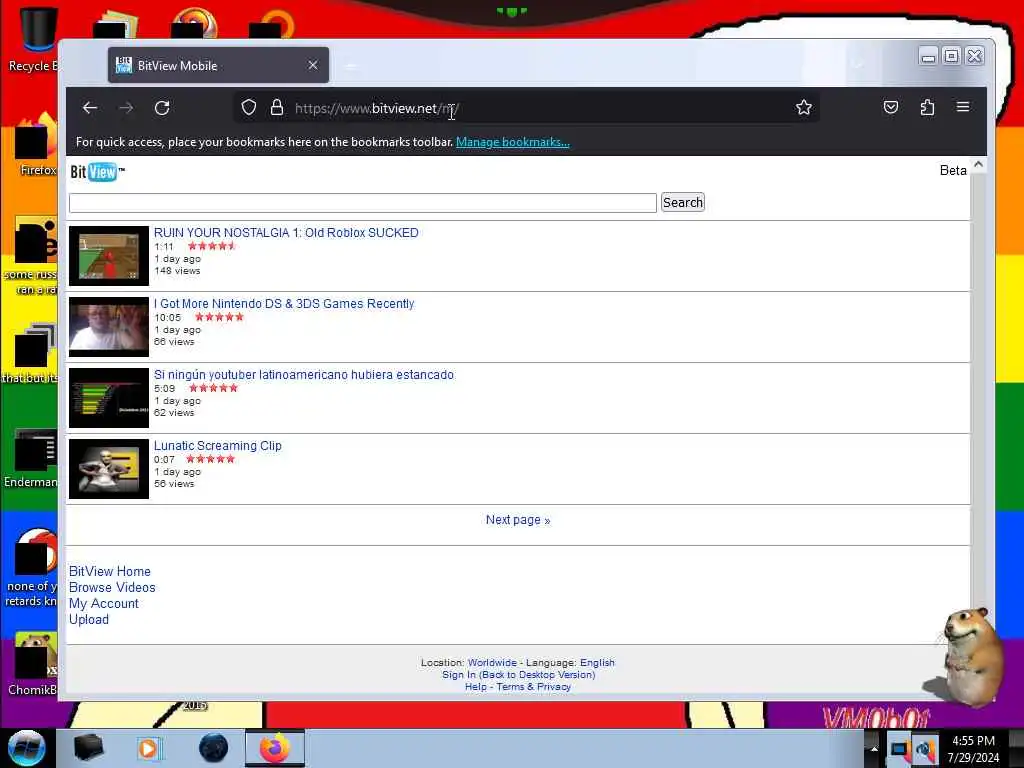Click the 148 views text

click(177, 270)
